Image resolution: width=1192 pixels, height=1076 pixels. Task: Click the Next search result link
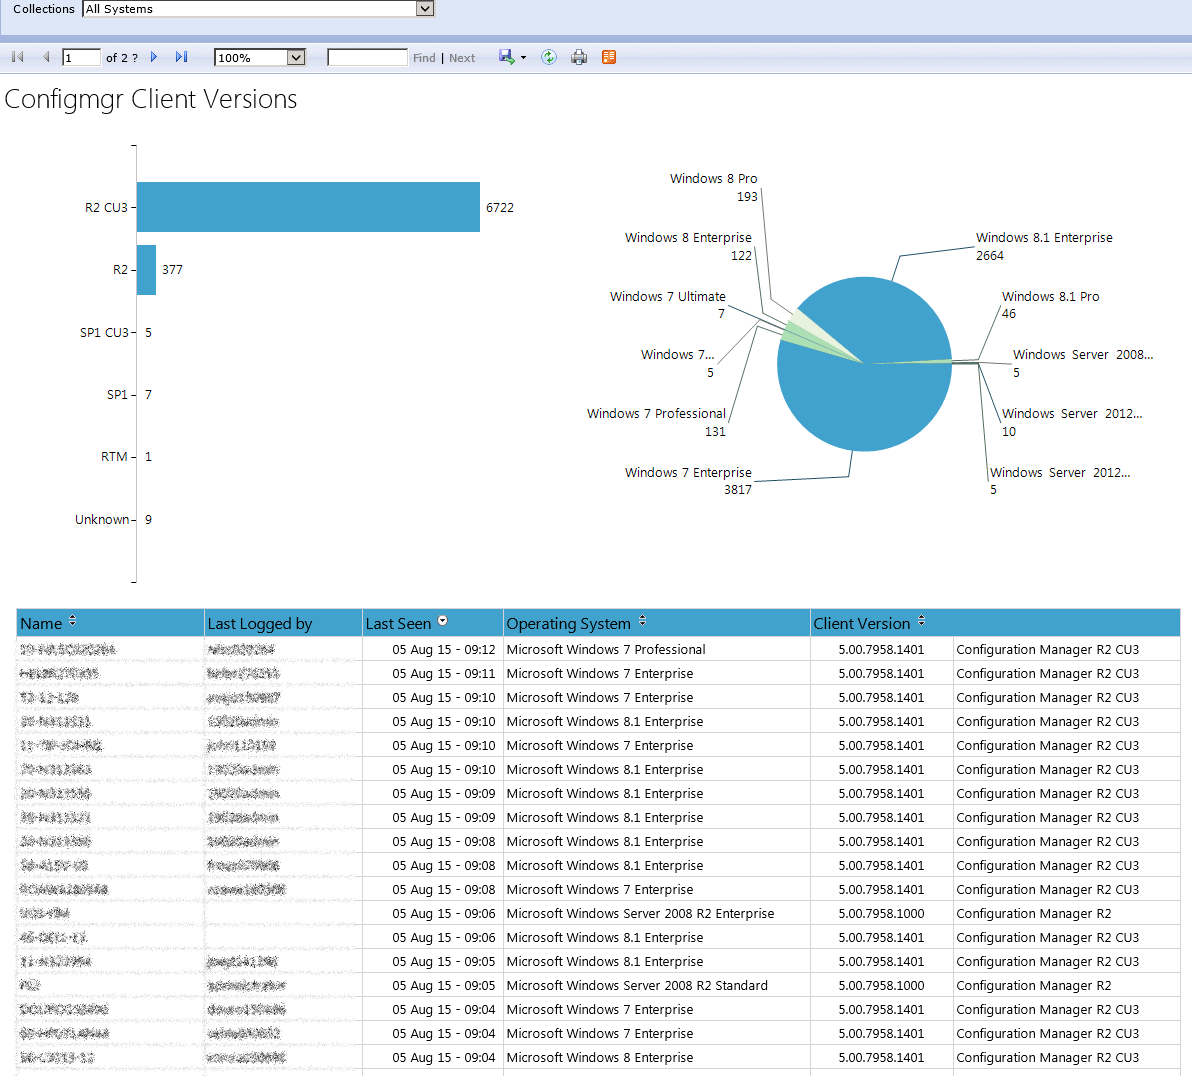coord(462,57)
